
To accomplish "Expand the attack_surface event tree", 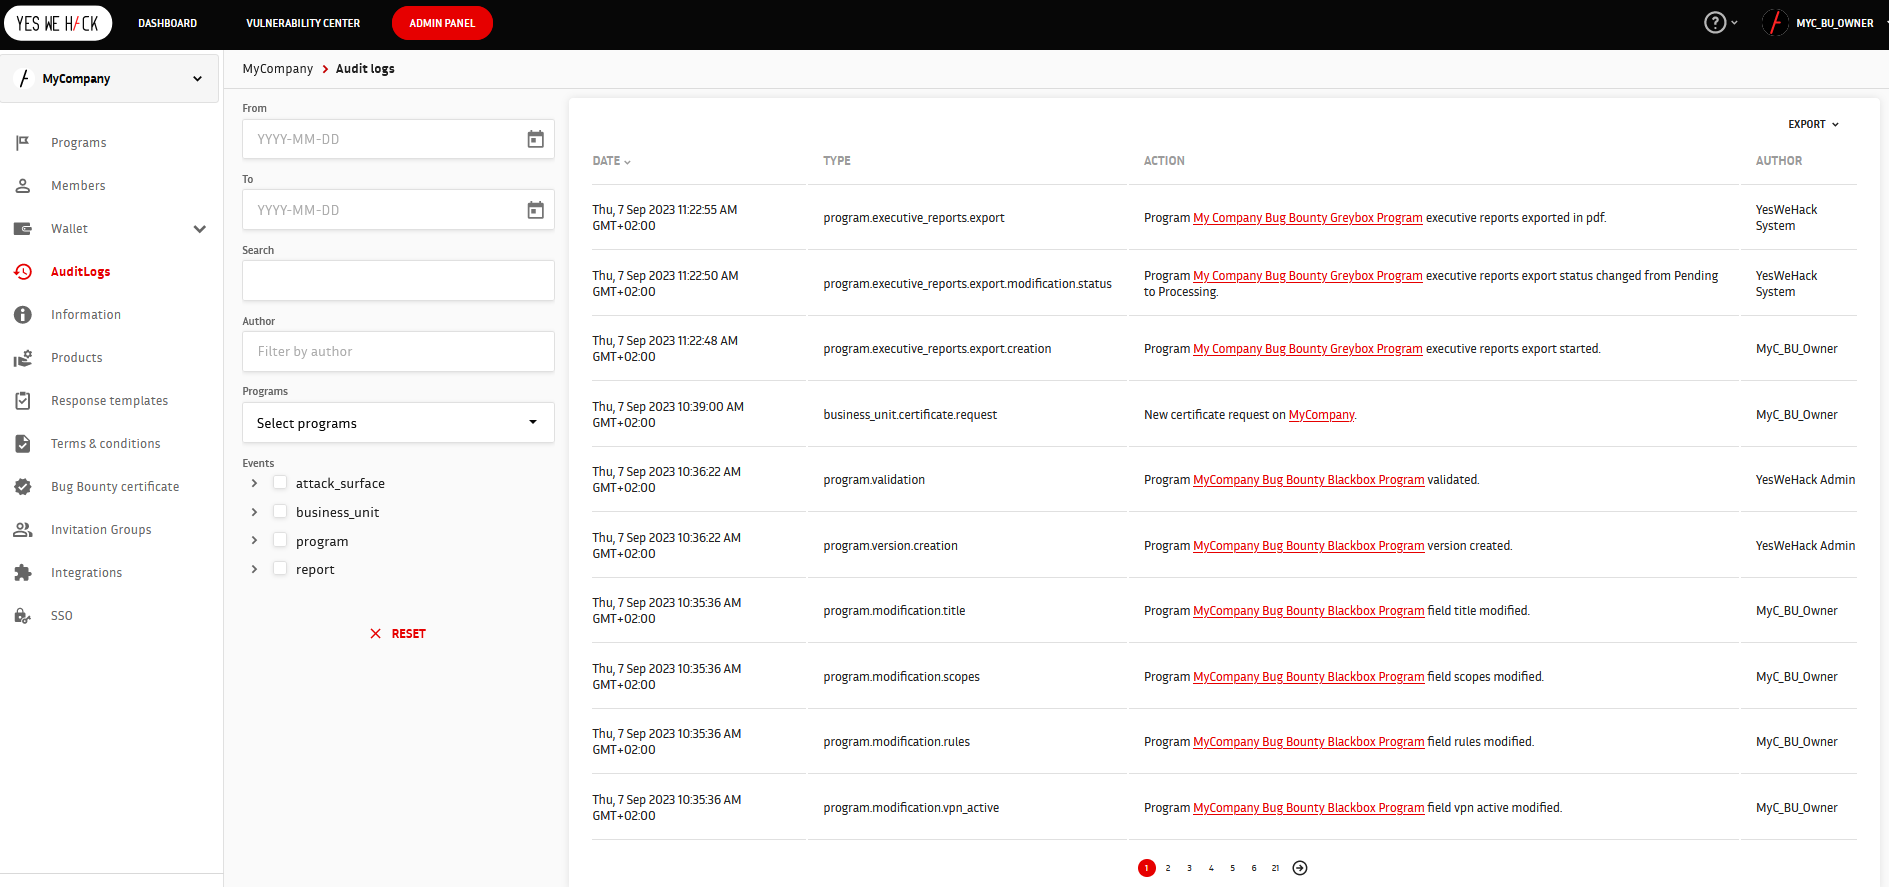I will pyautogui.click(x=254, y=483).
